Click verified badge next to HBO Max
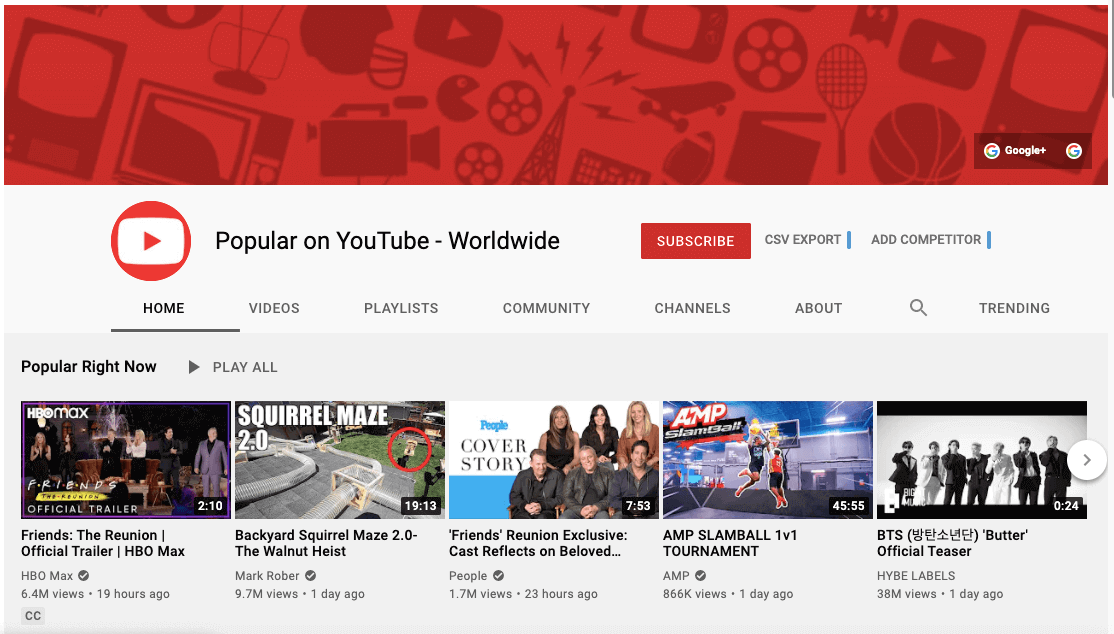Viewport: 1114px width, 634px height. tap(84, 576)
